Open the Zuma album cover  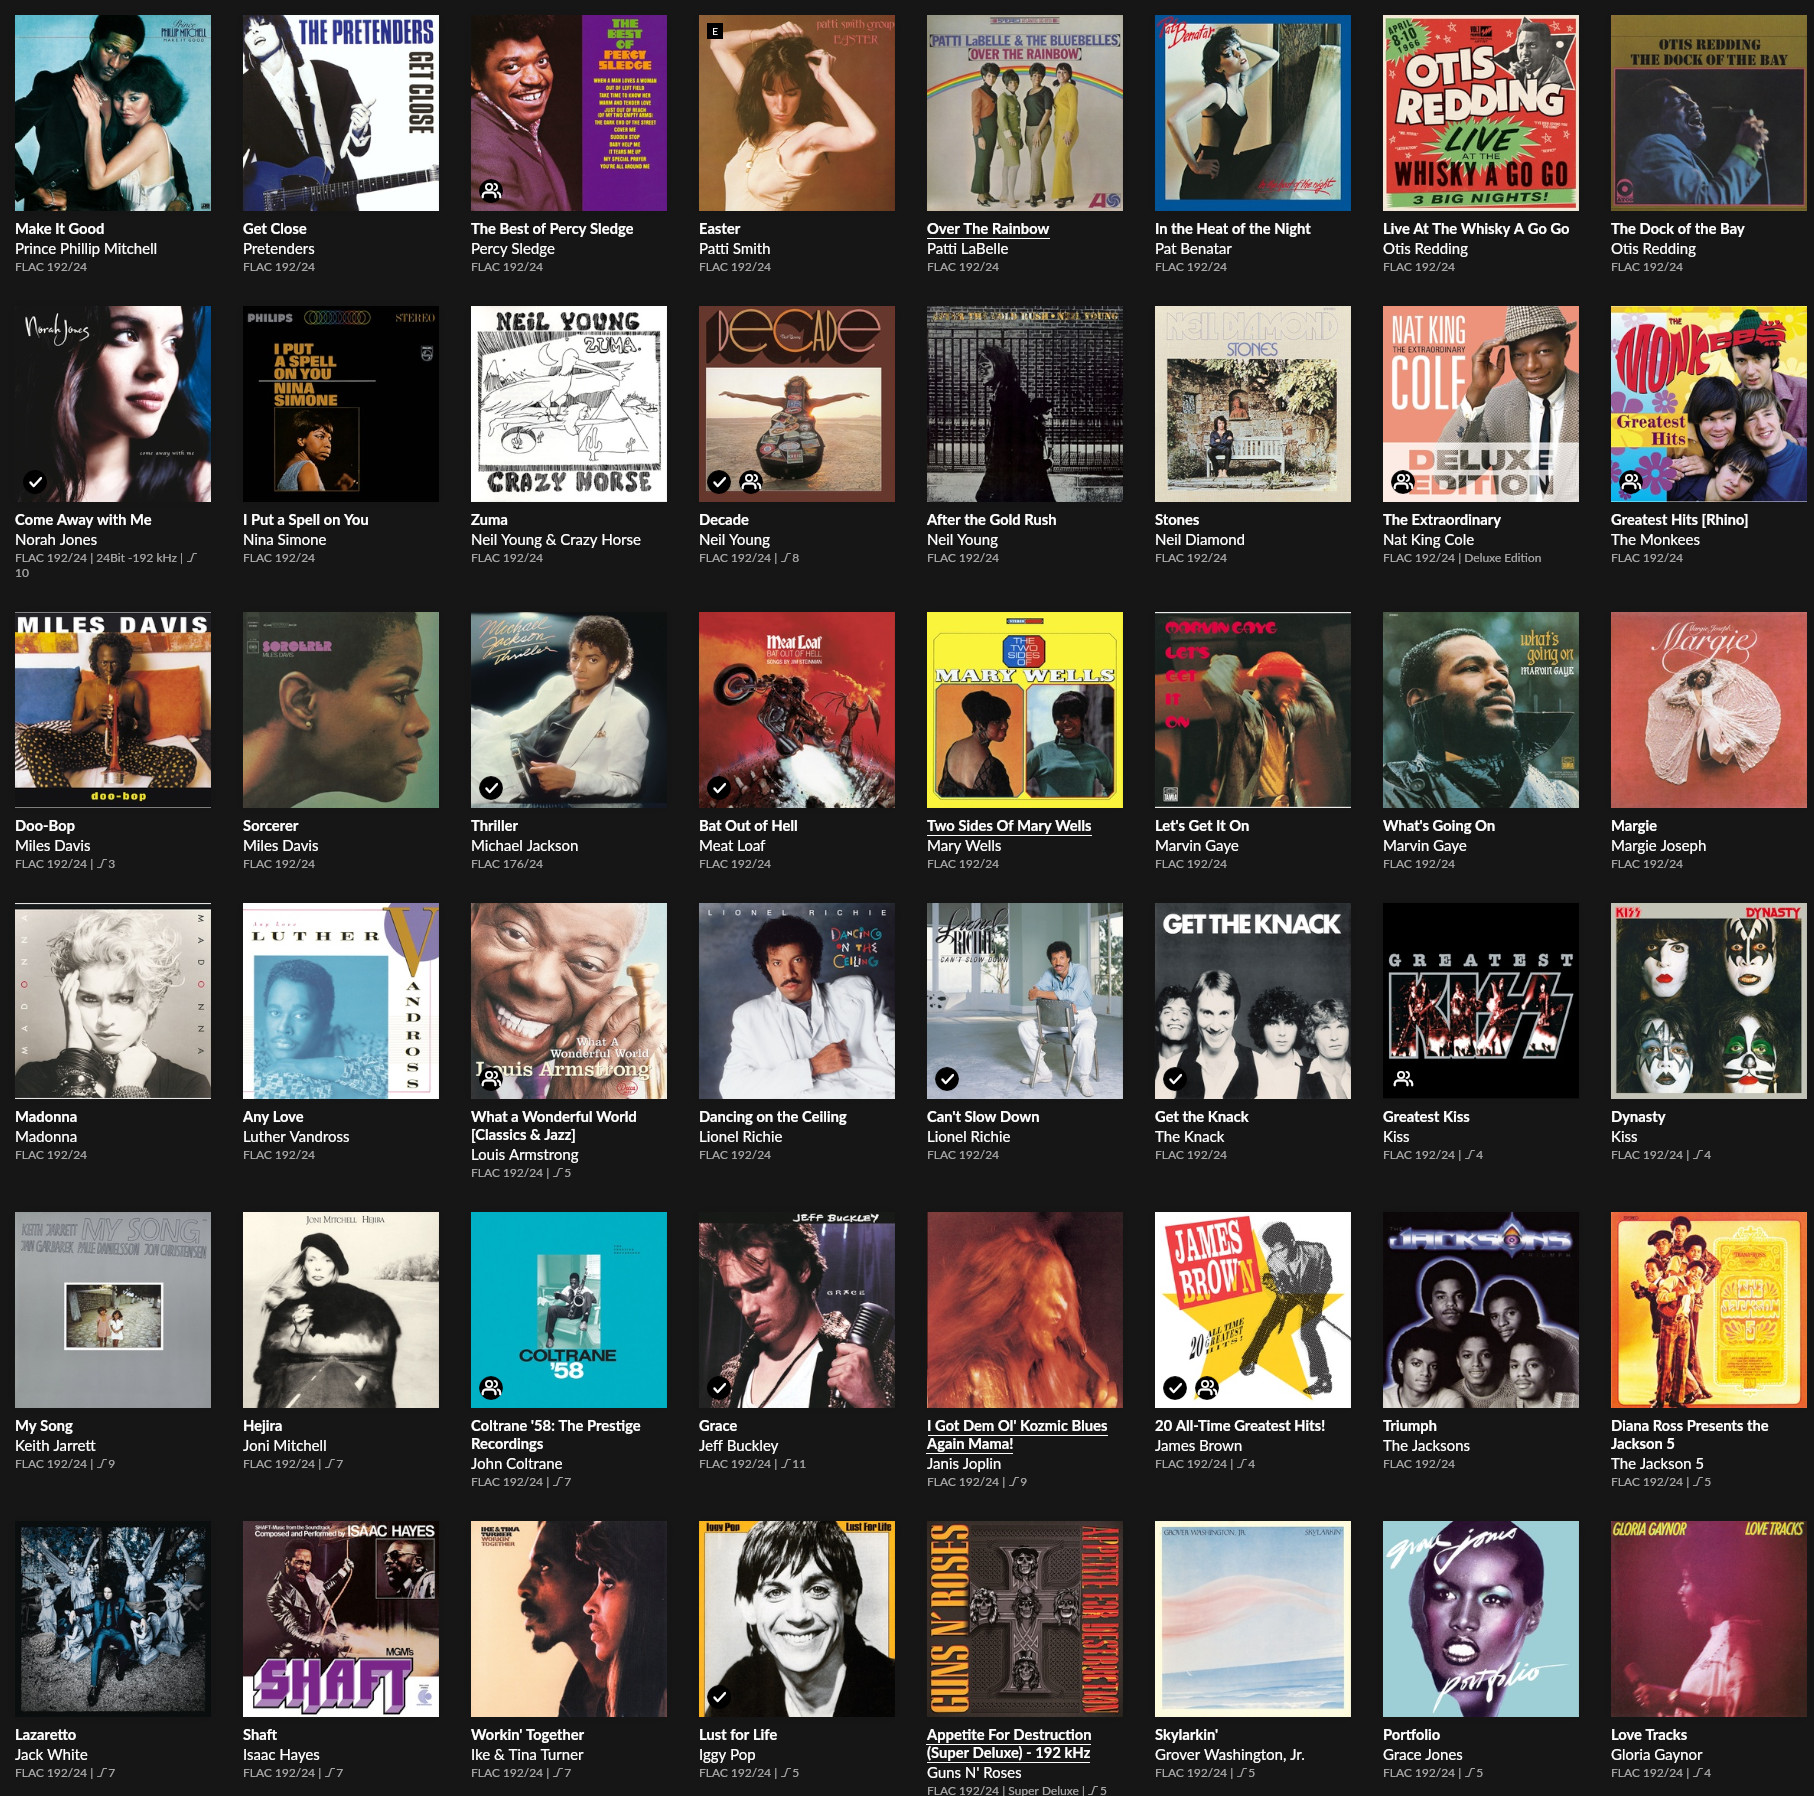point(569,404)
